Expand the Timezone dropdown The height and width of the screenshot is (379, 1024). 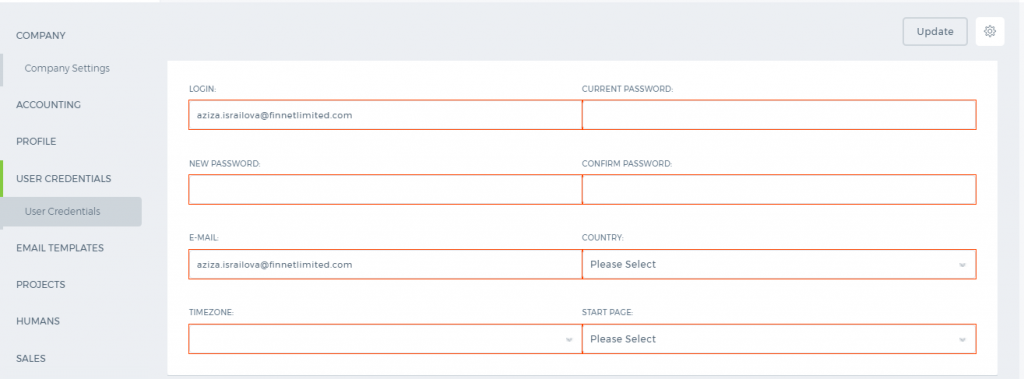pyautogui.click(x=385, y=339)
